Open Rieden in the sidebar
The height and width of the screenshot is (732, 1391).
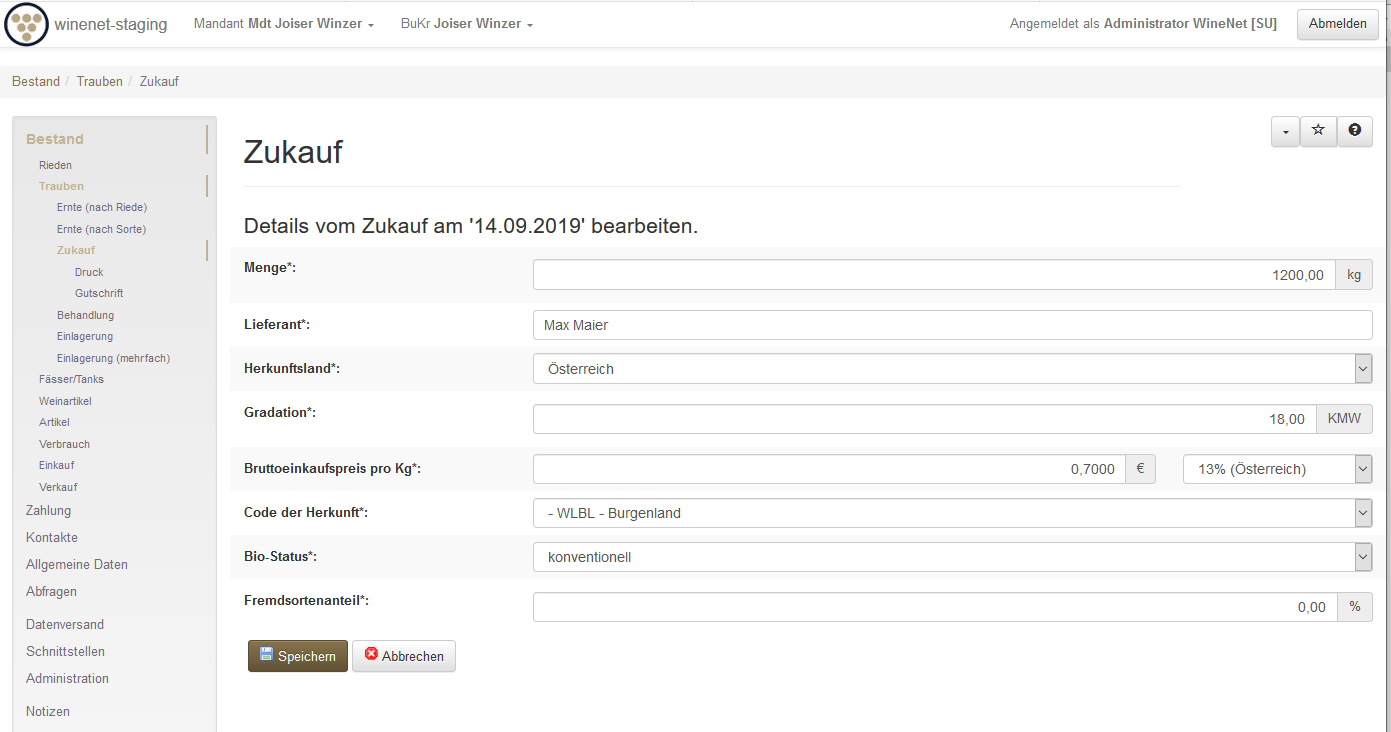pyautogui.click(x=55, y=165)
